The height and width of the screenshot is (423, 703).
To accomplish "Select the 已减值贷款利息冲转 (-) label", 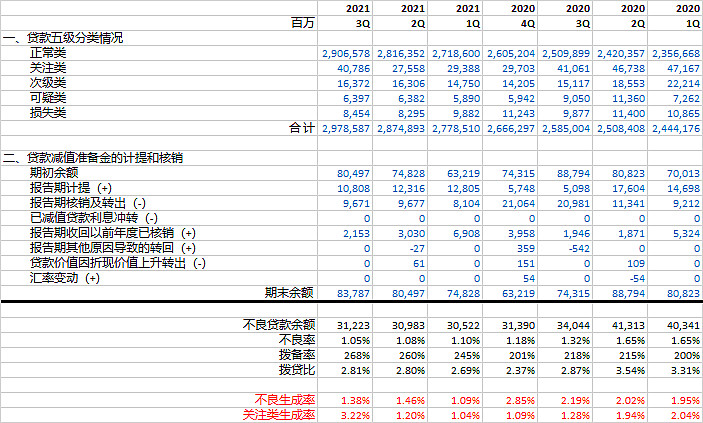I will tap(94, 218).
